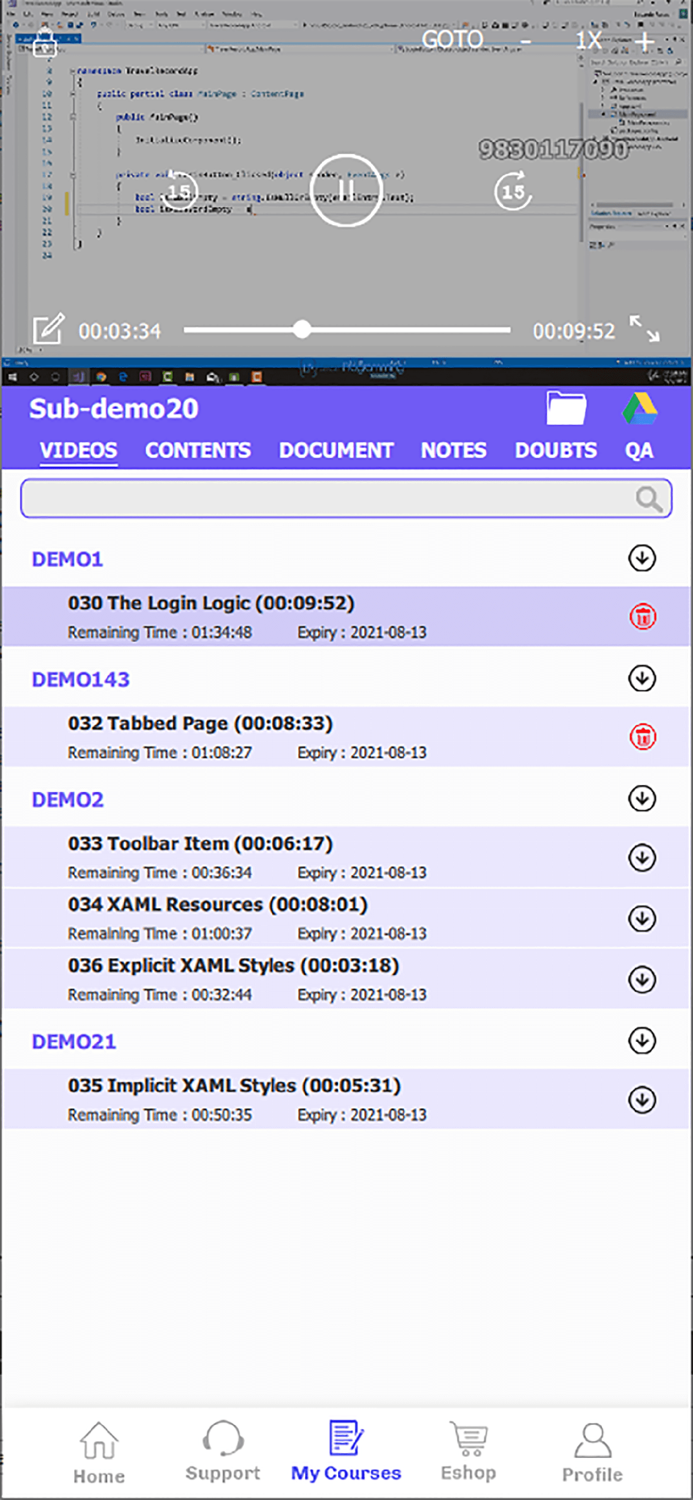Viewport: 693px width, 1500px height.
Task: Download all of DEMO21 section
Action: point(642,1040)
